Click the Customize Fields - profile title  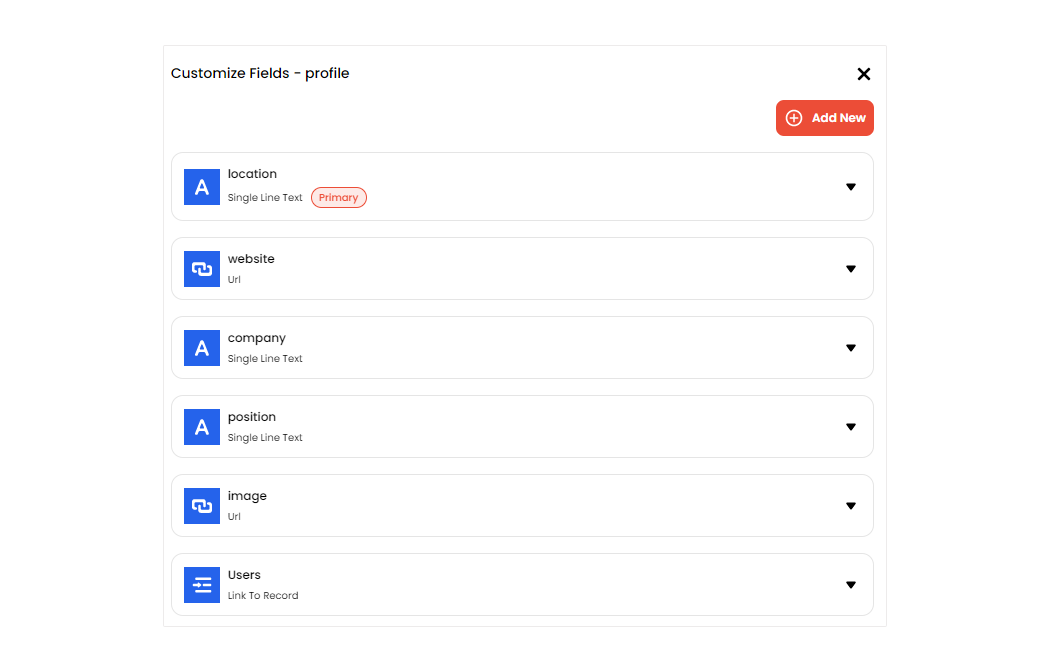pos(260,73)
